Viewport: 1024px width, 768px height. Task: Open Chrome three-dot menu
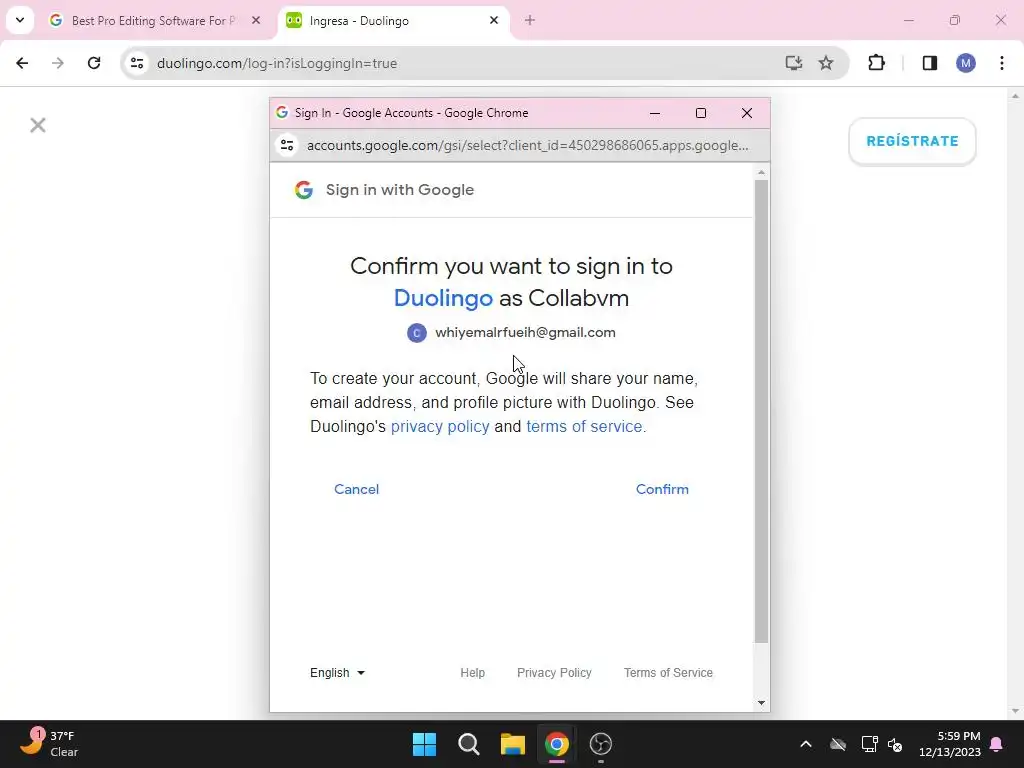pos(1002,63)
